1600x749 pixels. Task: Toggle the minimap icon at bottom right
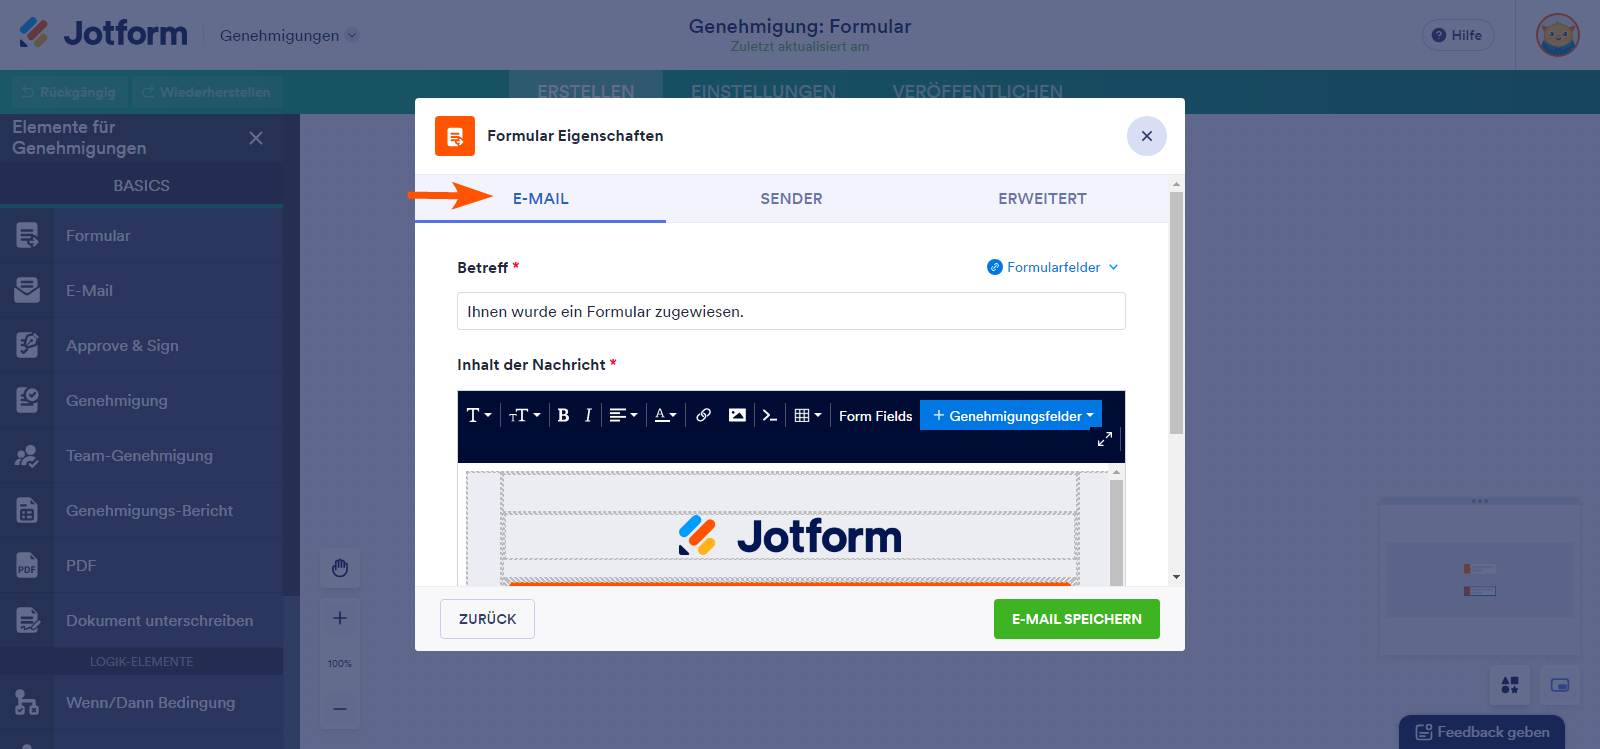click(1560, 685)
